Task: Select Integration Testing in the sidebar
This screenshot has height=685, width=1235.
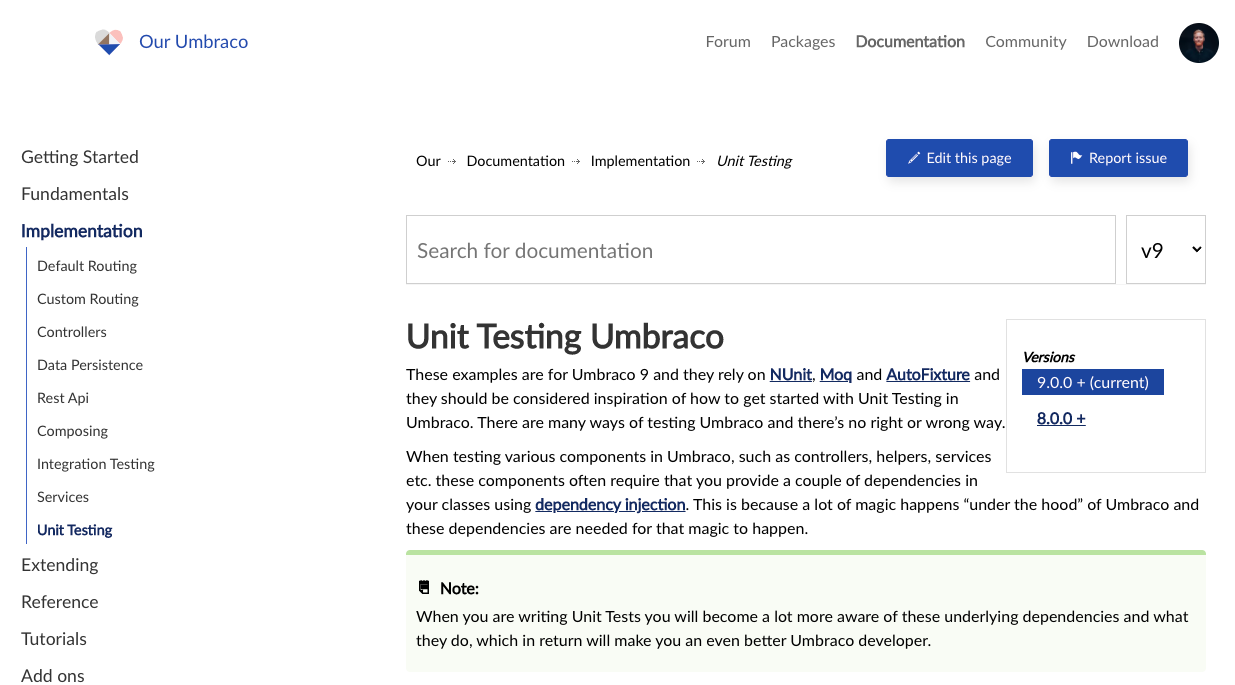Action: click(x=96, y=464)
